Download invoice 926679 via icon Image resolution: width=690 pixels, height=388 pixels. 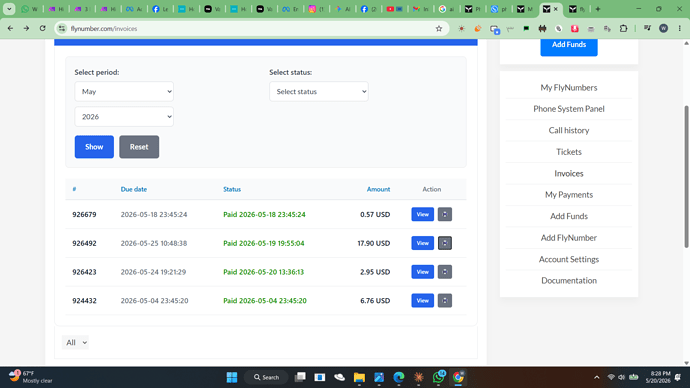pos(444,214)
